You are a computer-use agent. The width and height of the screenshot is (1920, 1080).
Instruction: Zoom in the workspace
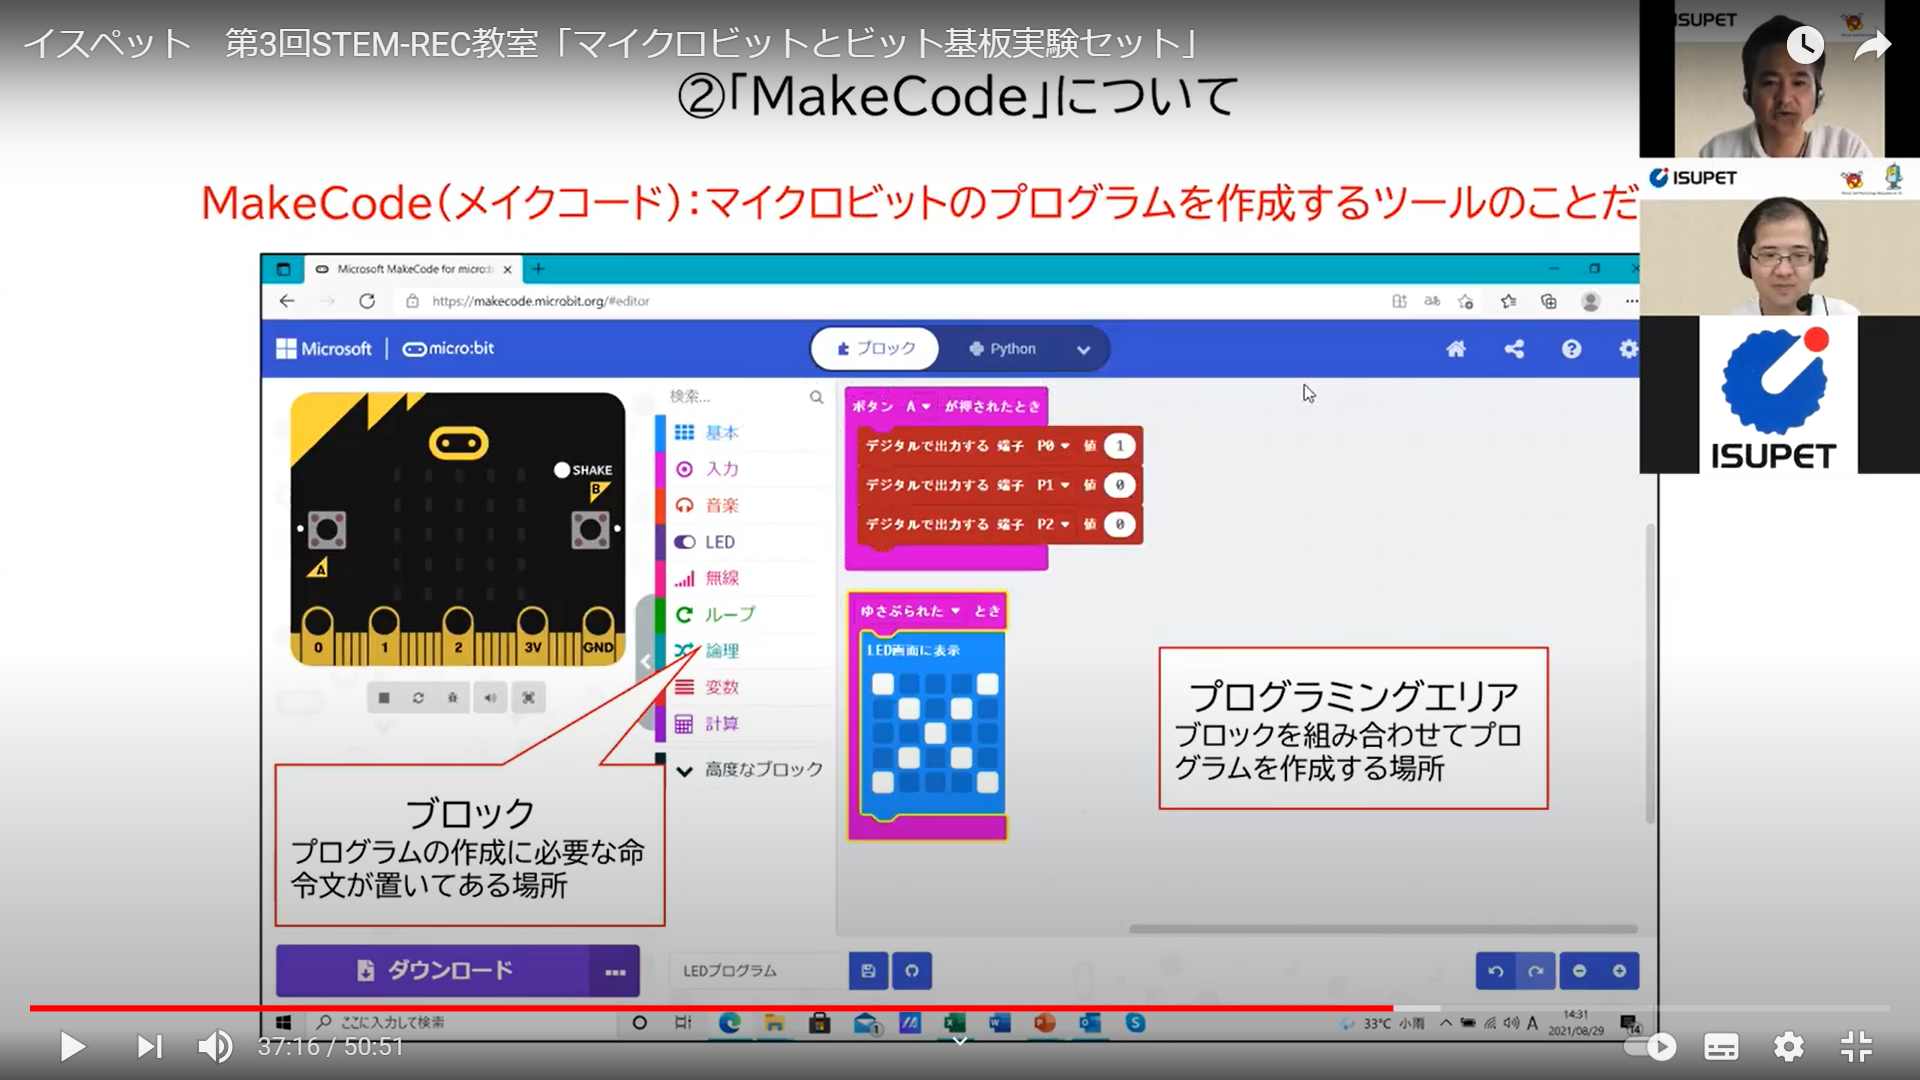(1620, 971)
